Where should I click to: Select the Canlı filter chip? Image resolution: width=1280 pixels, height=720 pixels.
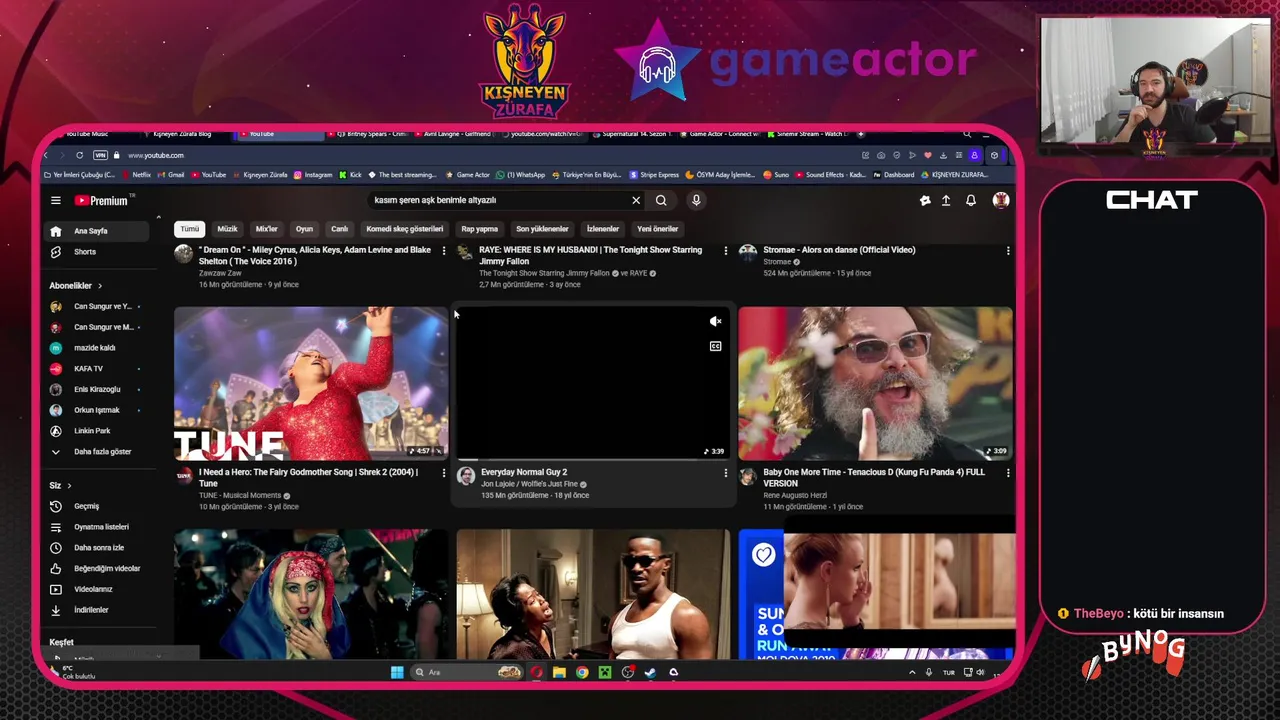click(x=340, y=229)
